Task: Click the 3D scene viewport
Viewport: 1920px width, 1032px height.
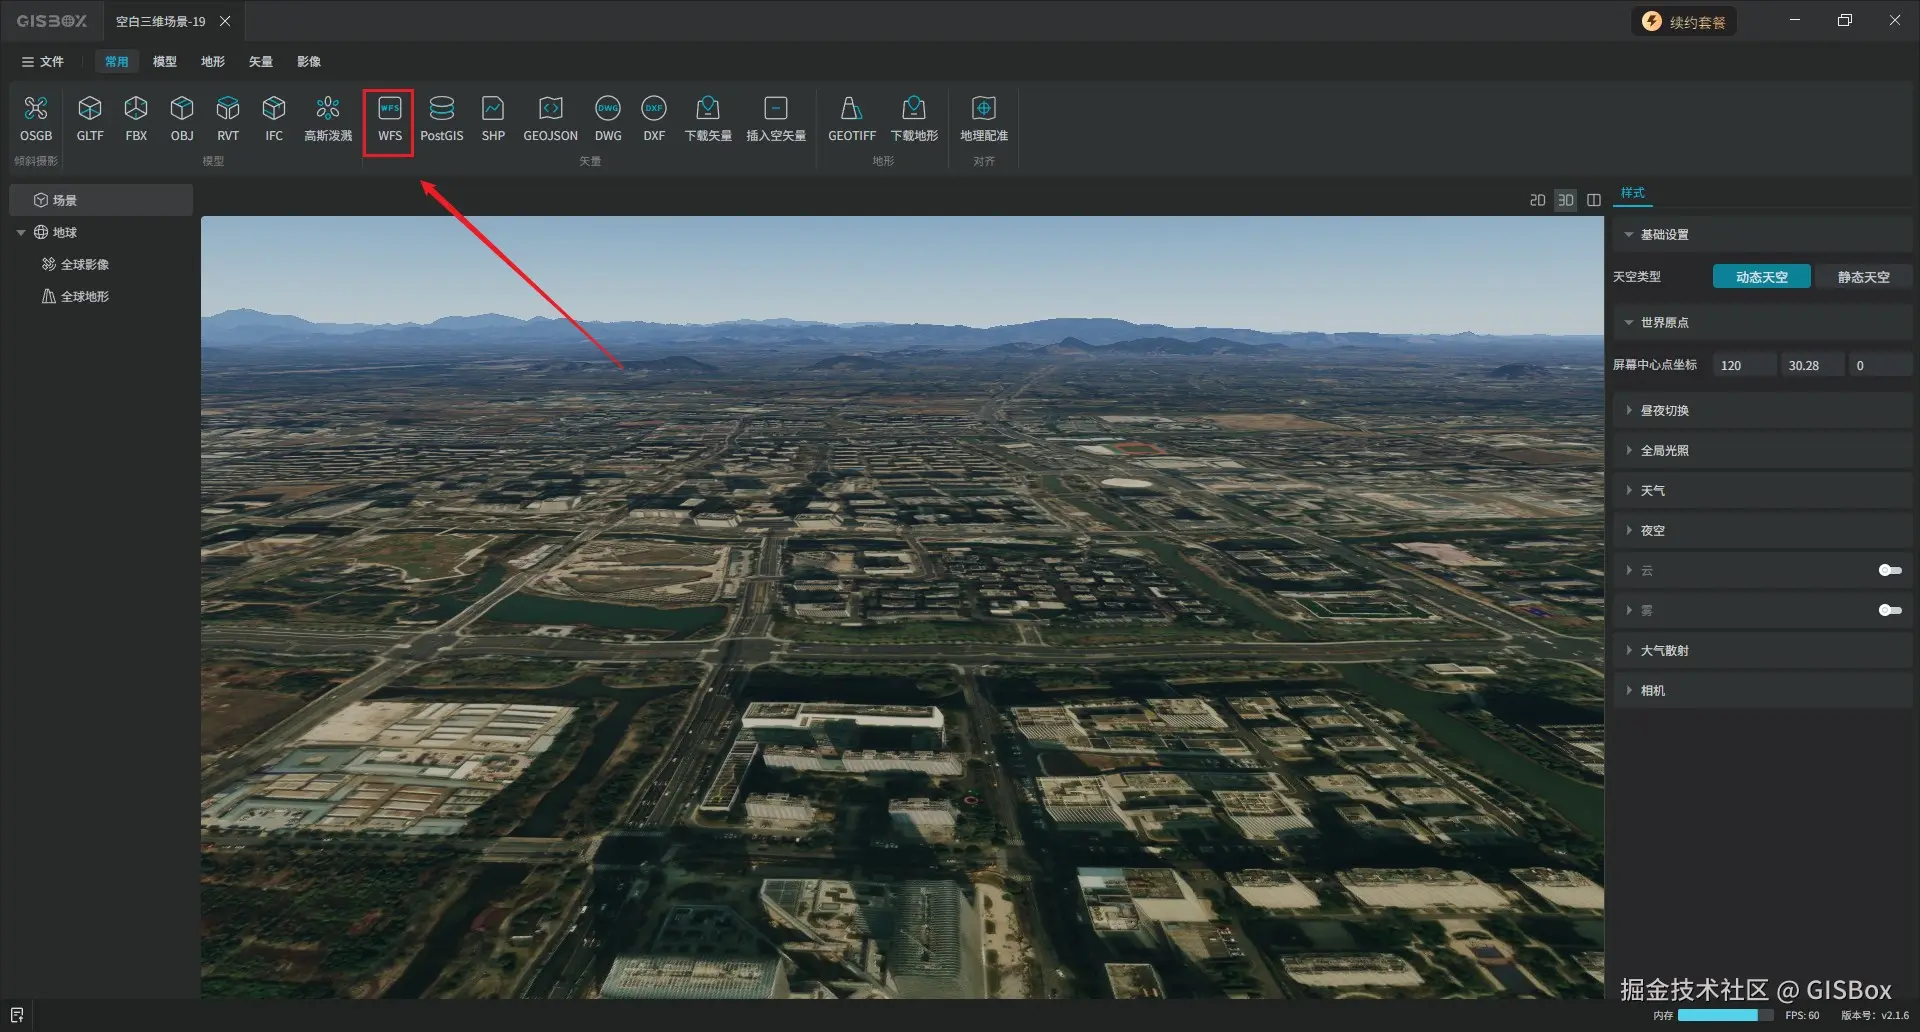Action: coord(902,607)
